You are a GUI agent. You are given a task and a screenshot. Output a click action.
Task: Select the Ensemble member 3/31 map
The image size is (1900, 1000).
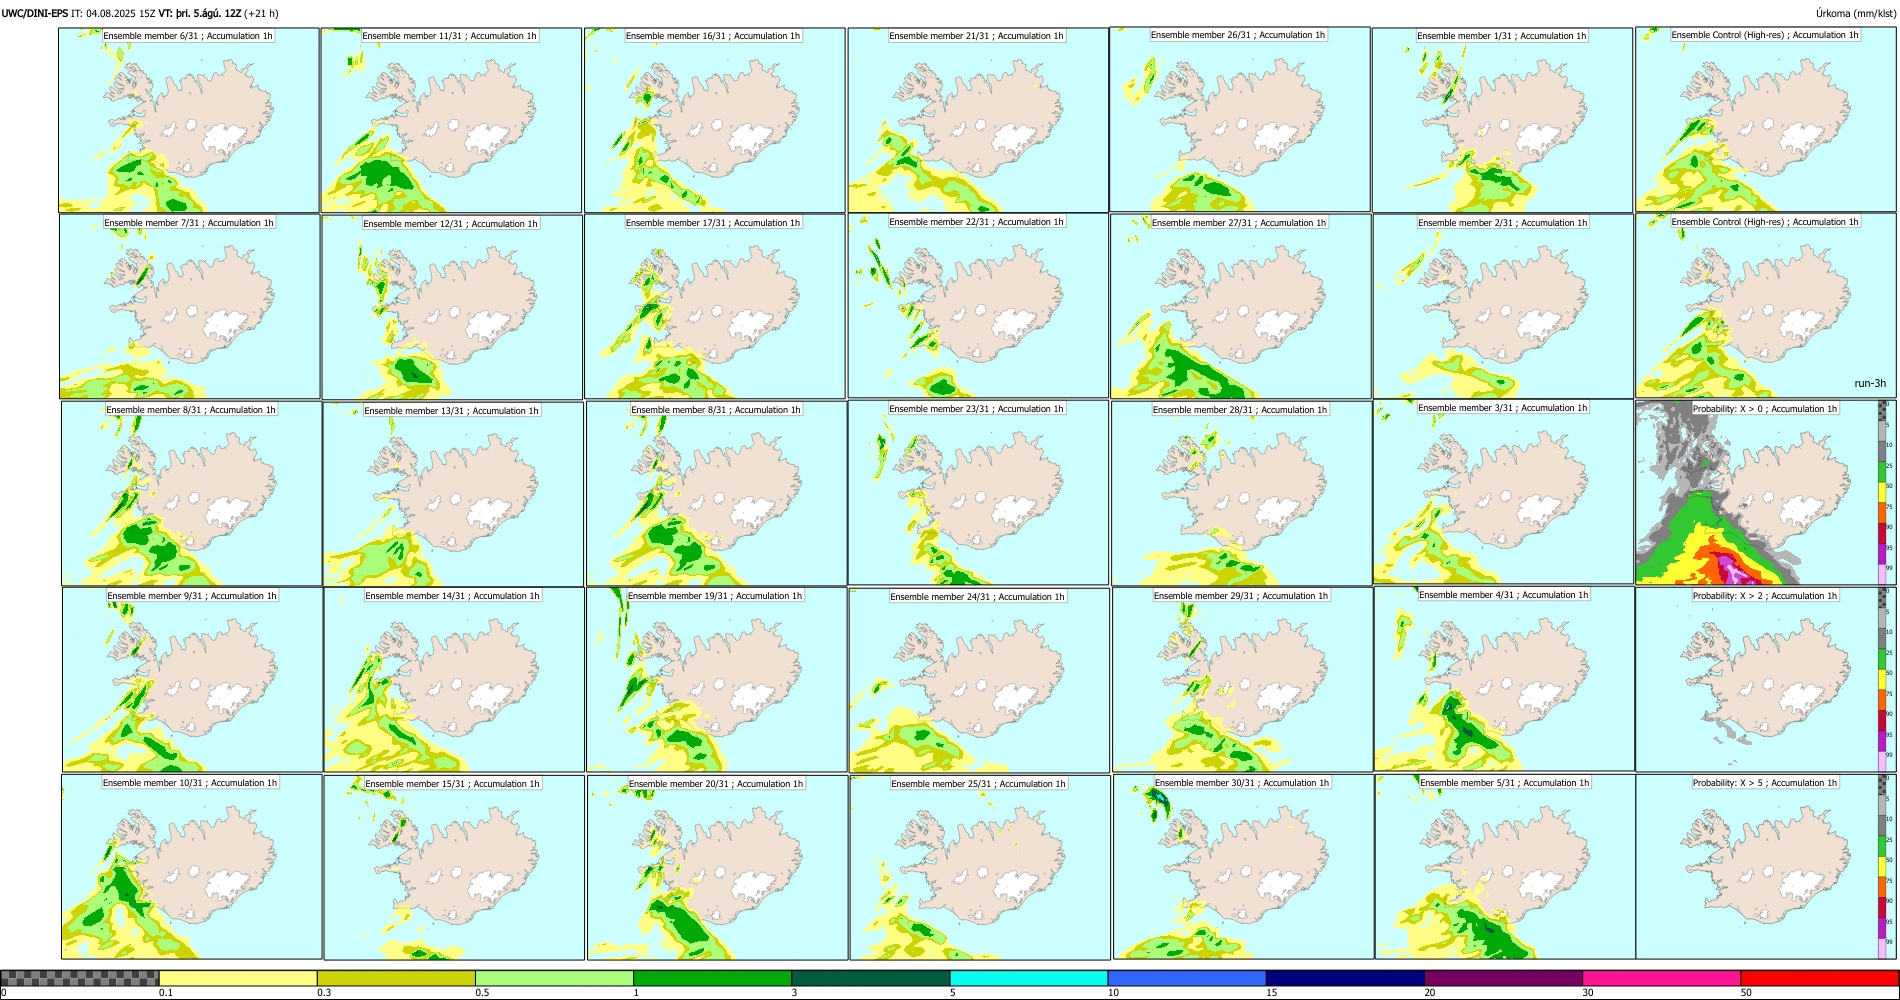(1503, 492)
